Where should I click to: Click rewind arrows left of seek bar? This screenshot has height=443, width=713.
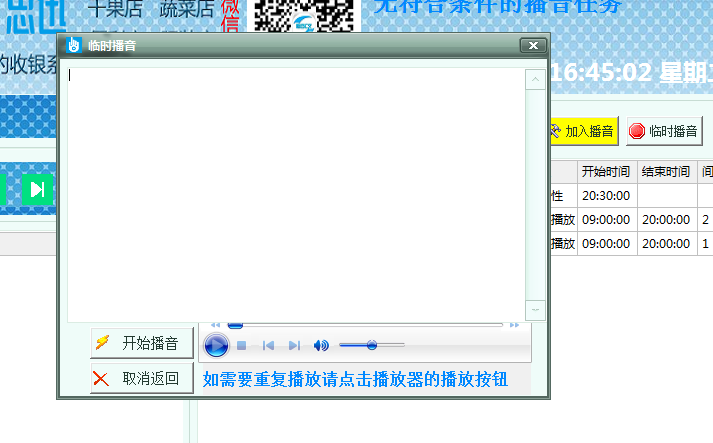pyautogui.click(x=215, y=325)
